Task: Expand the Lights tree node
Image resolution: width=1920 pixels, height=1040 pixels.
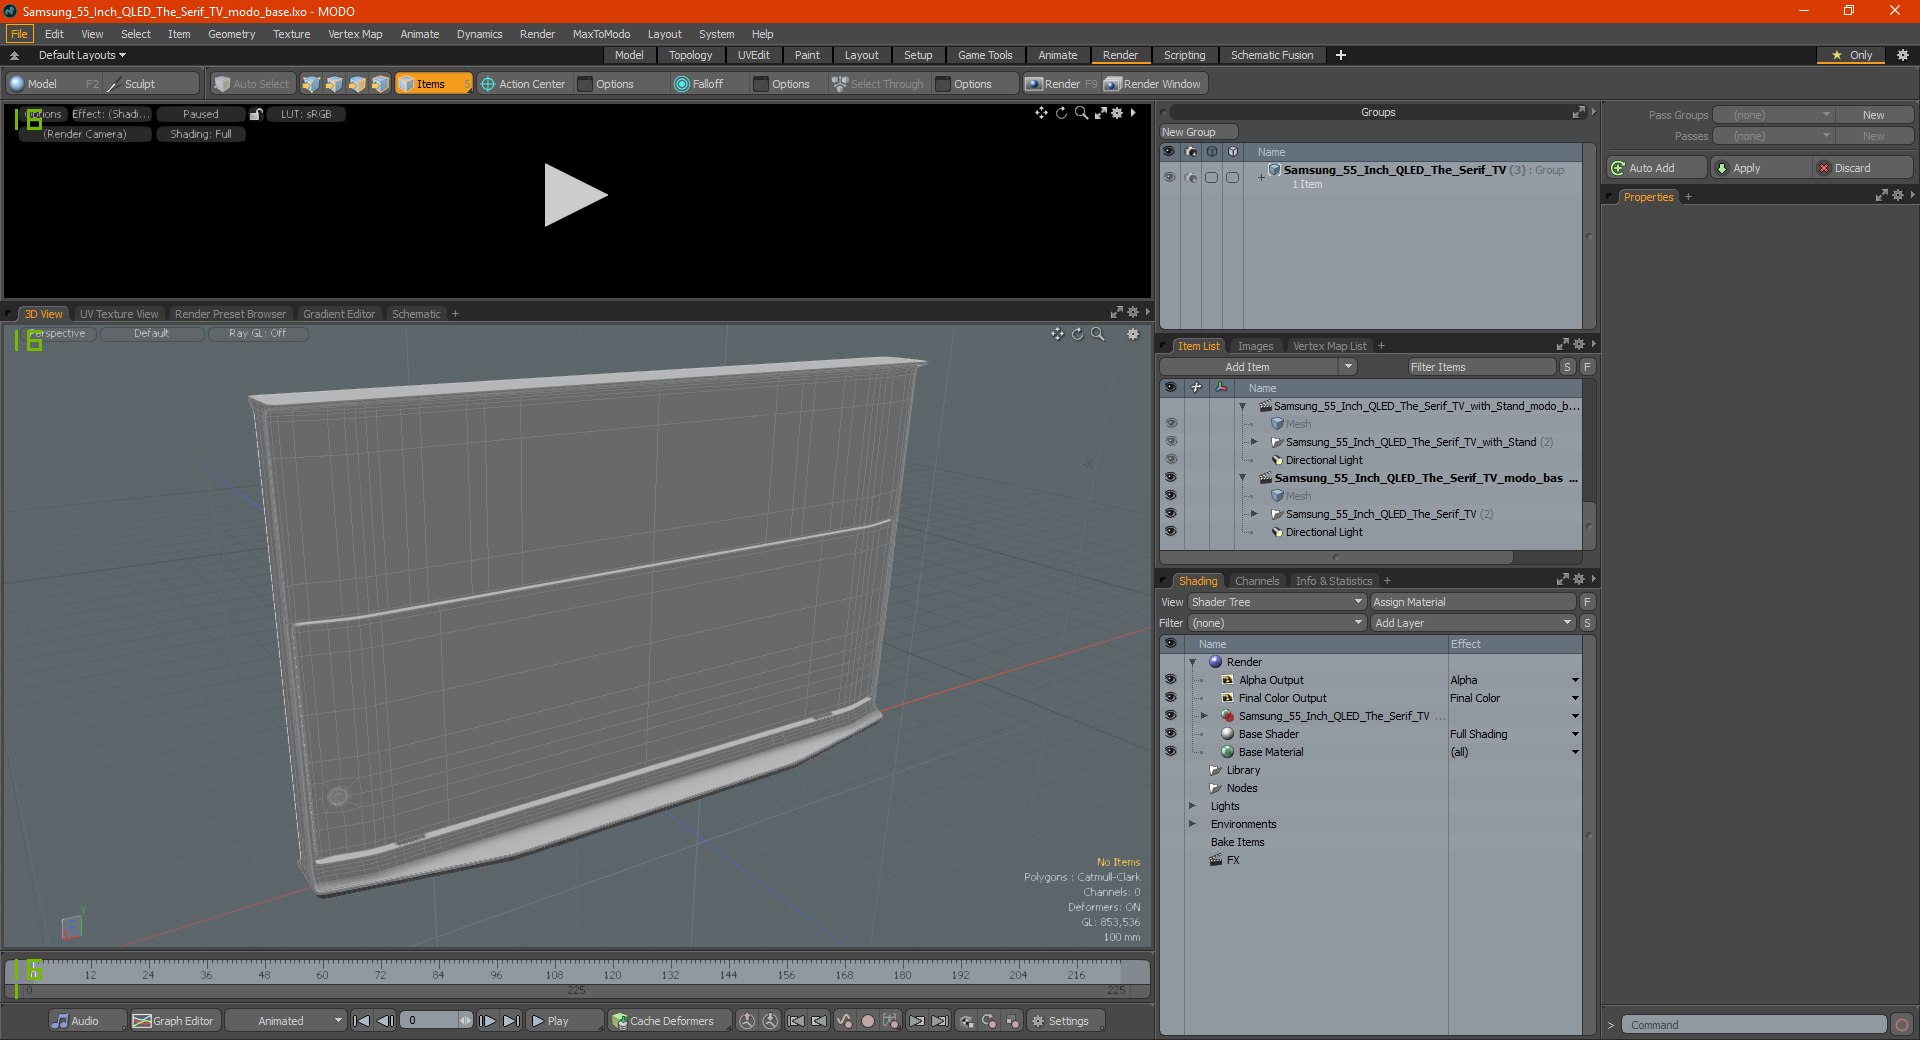Action: click(1192, 806)
